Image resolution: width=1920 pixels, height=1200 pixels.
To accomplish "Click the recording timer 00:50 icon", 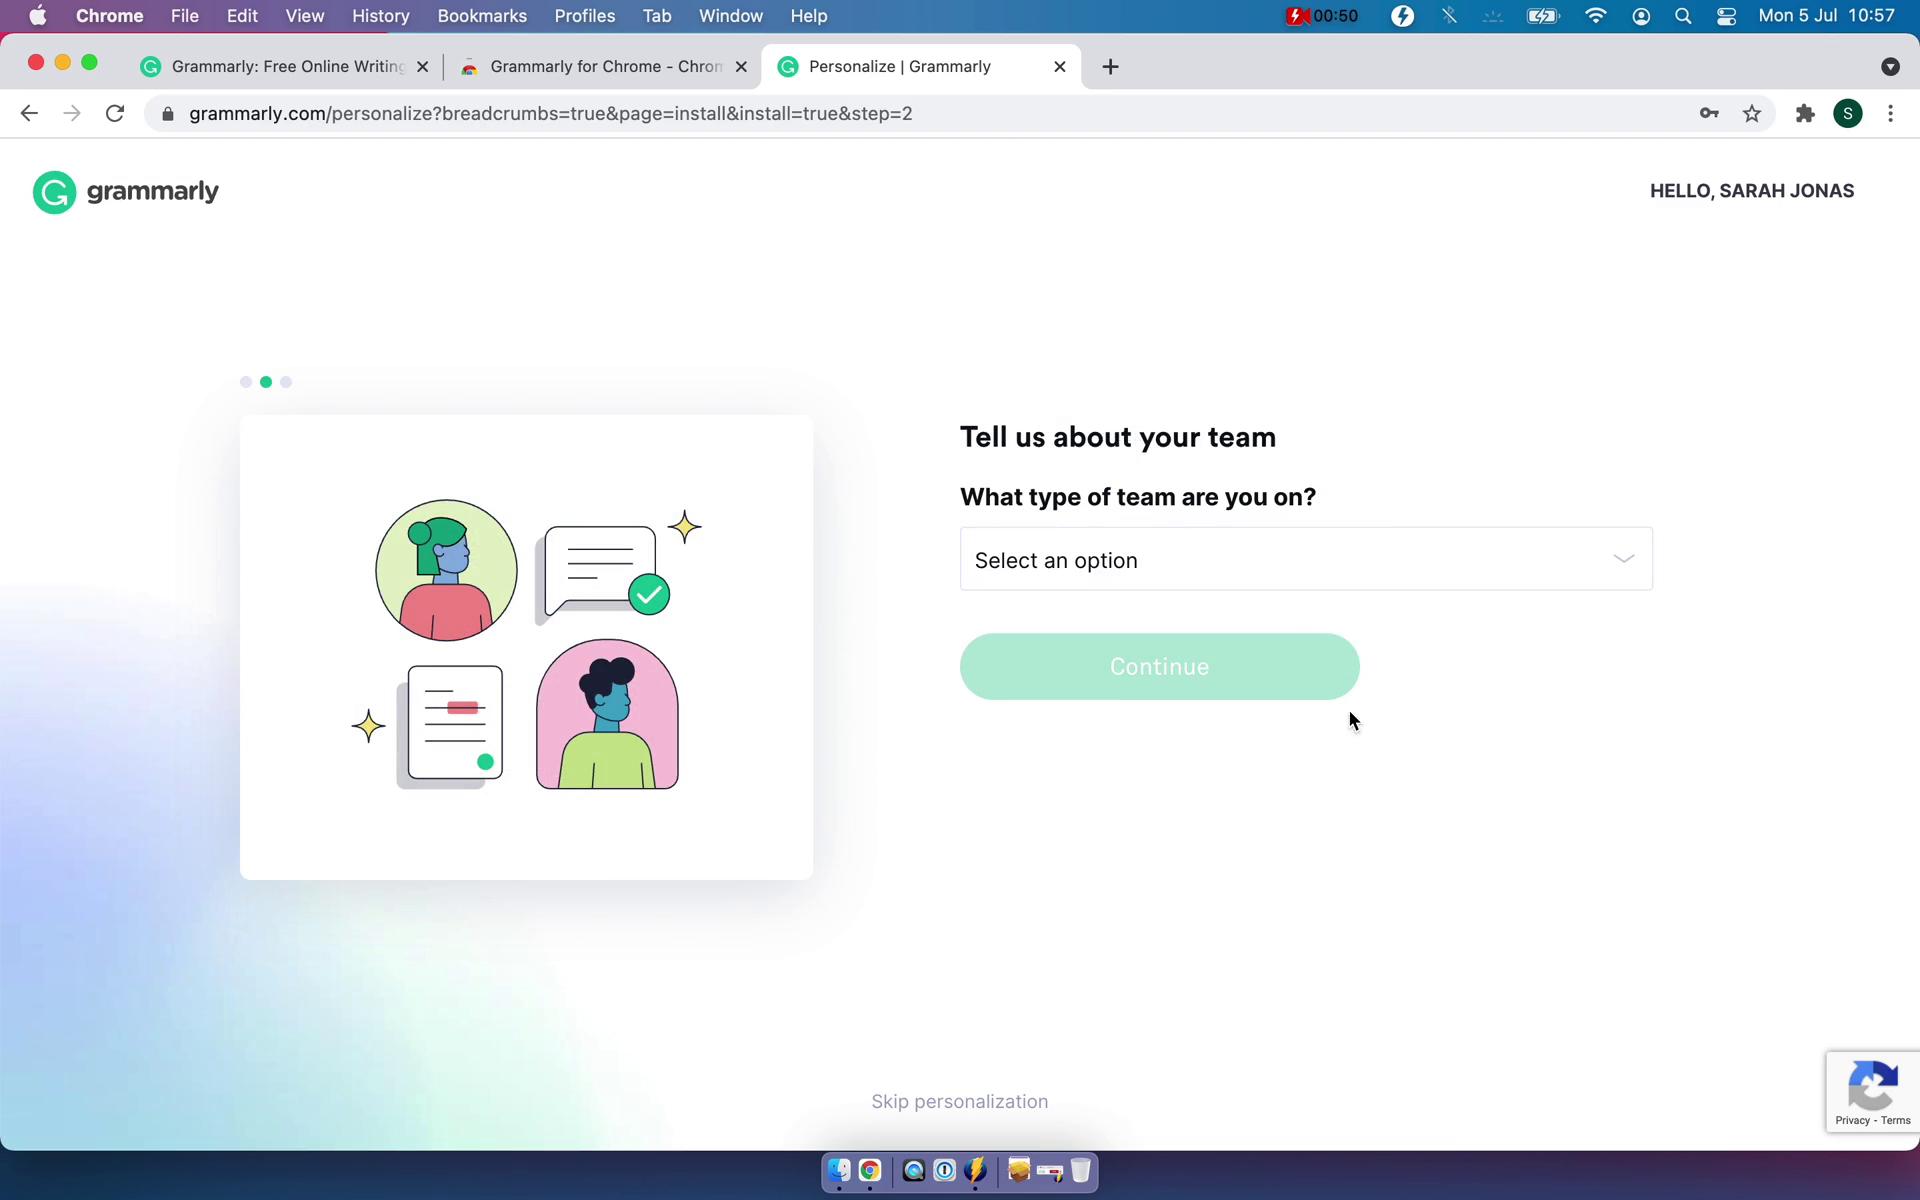I will pyautogui.click(x=1322, y=16).
